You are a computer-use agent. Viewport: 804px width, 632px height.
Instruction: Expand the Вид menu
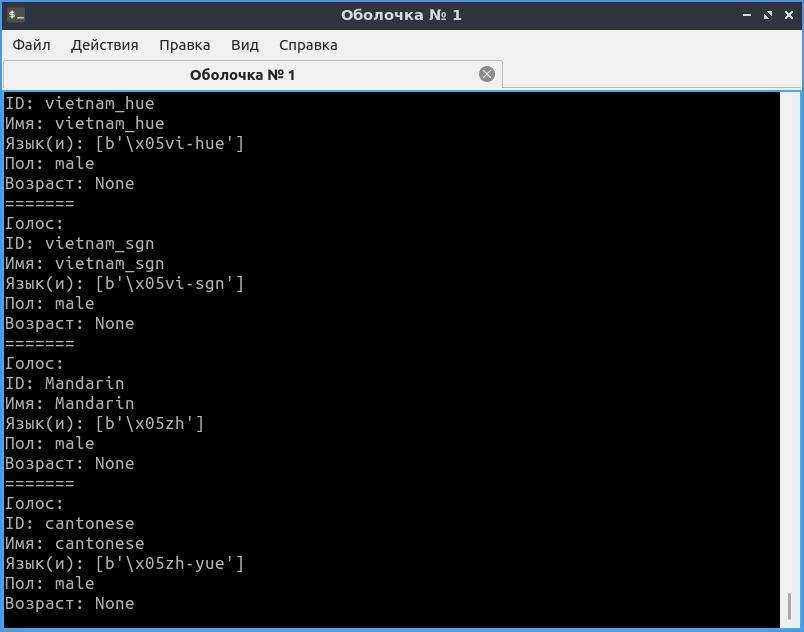point(244,45)
